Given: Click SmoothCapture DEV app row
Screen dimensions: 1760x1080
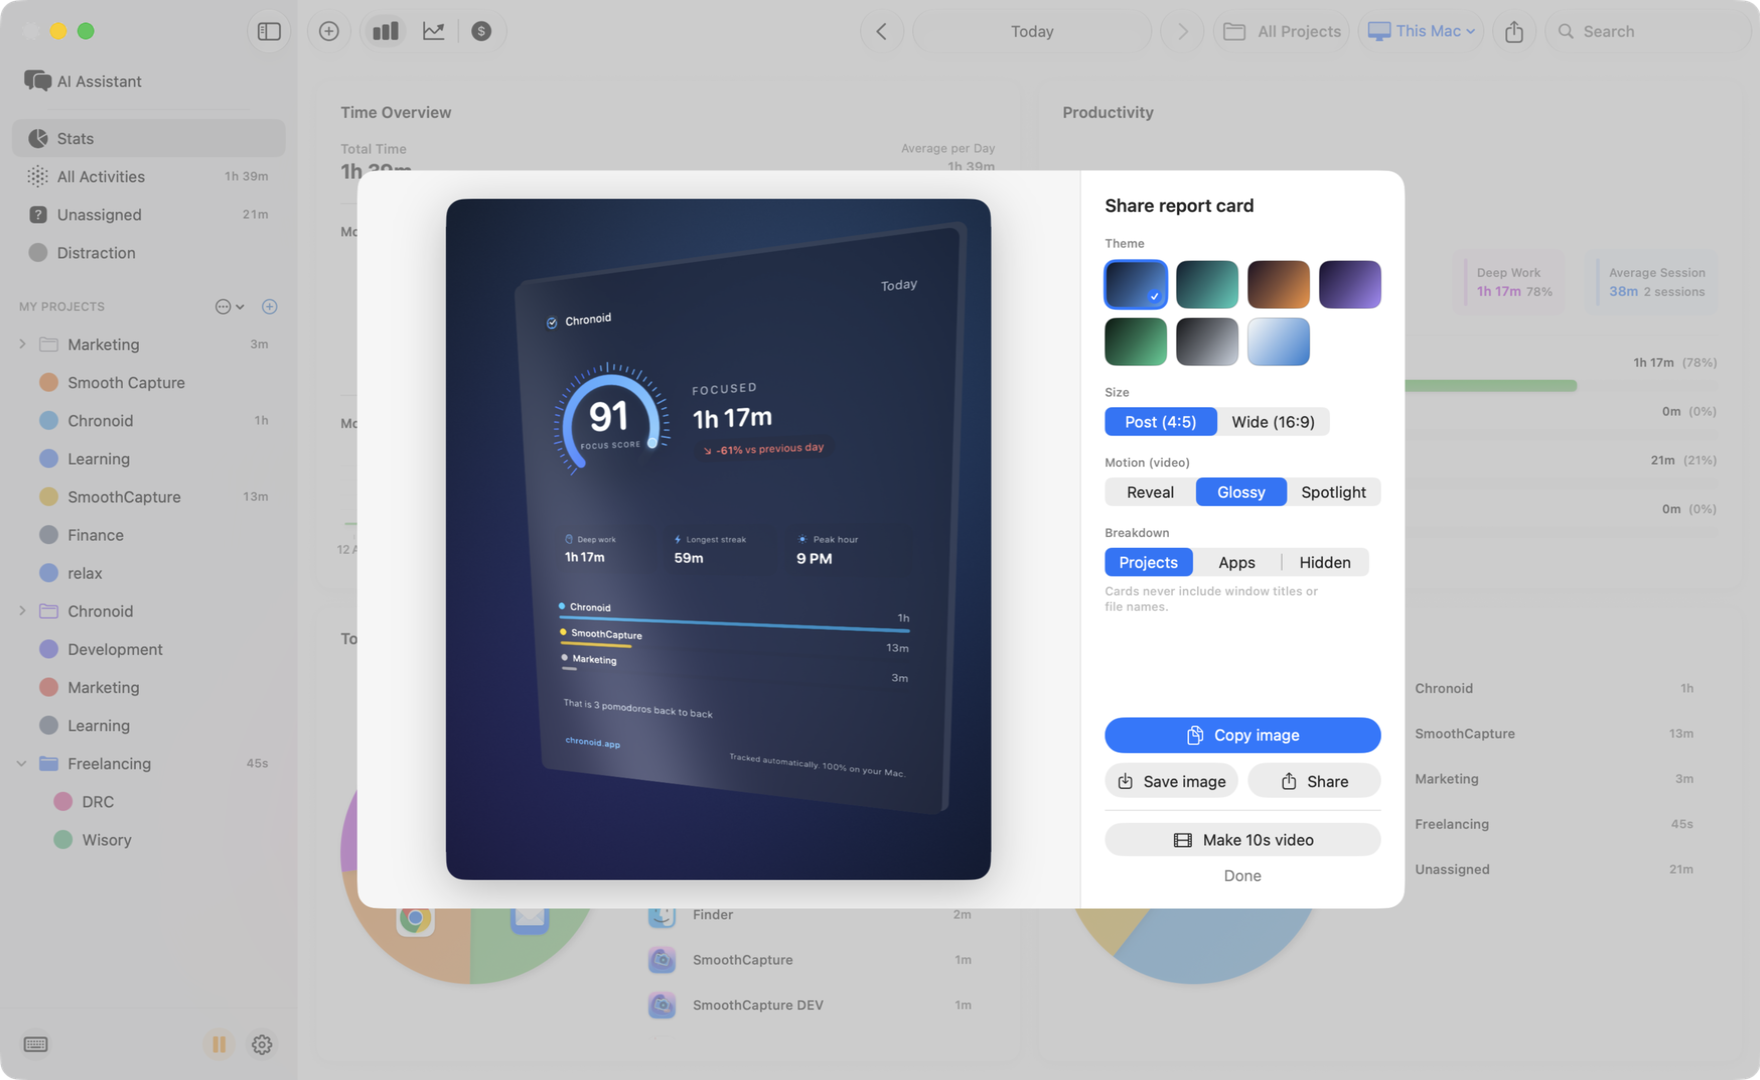Looking at the screenshot, I should coord(810,1005).
